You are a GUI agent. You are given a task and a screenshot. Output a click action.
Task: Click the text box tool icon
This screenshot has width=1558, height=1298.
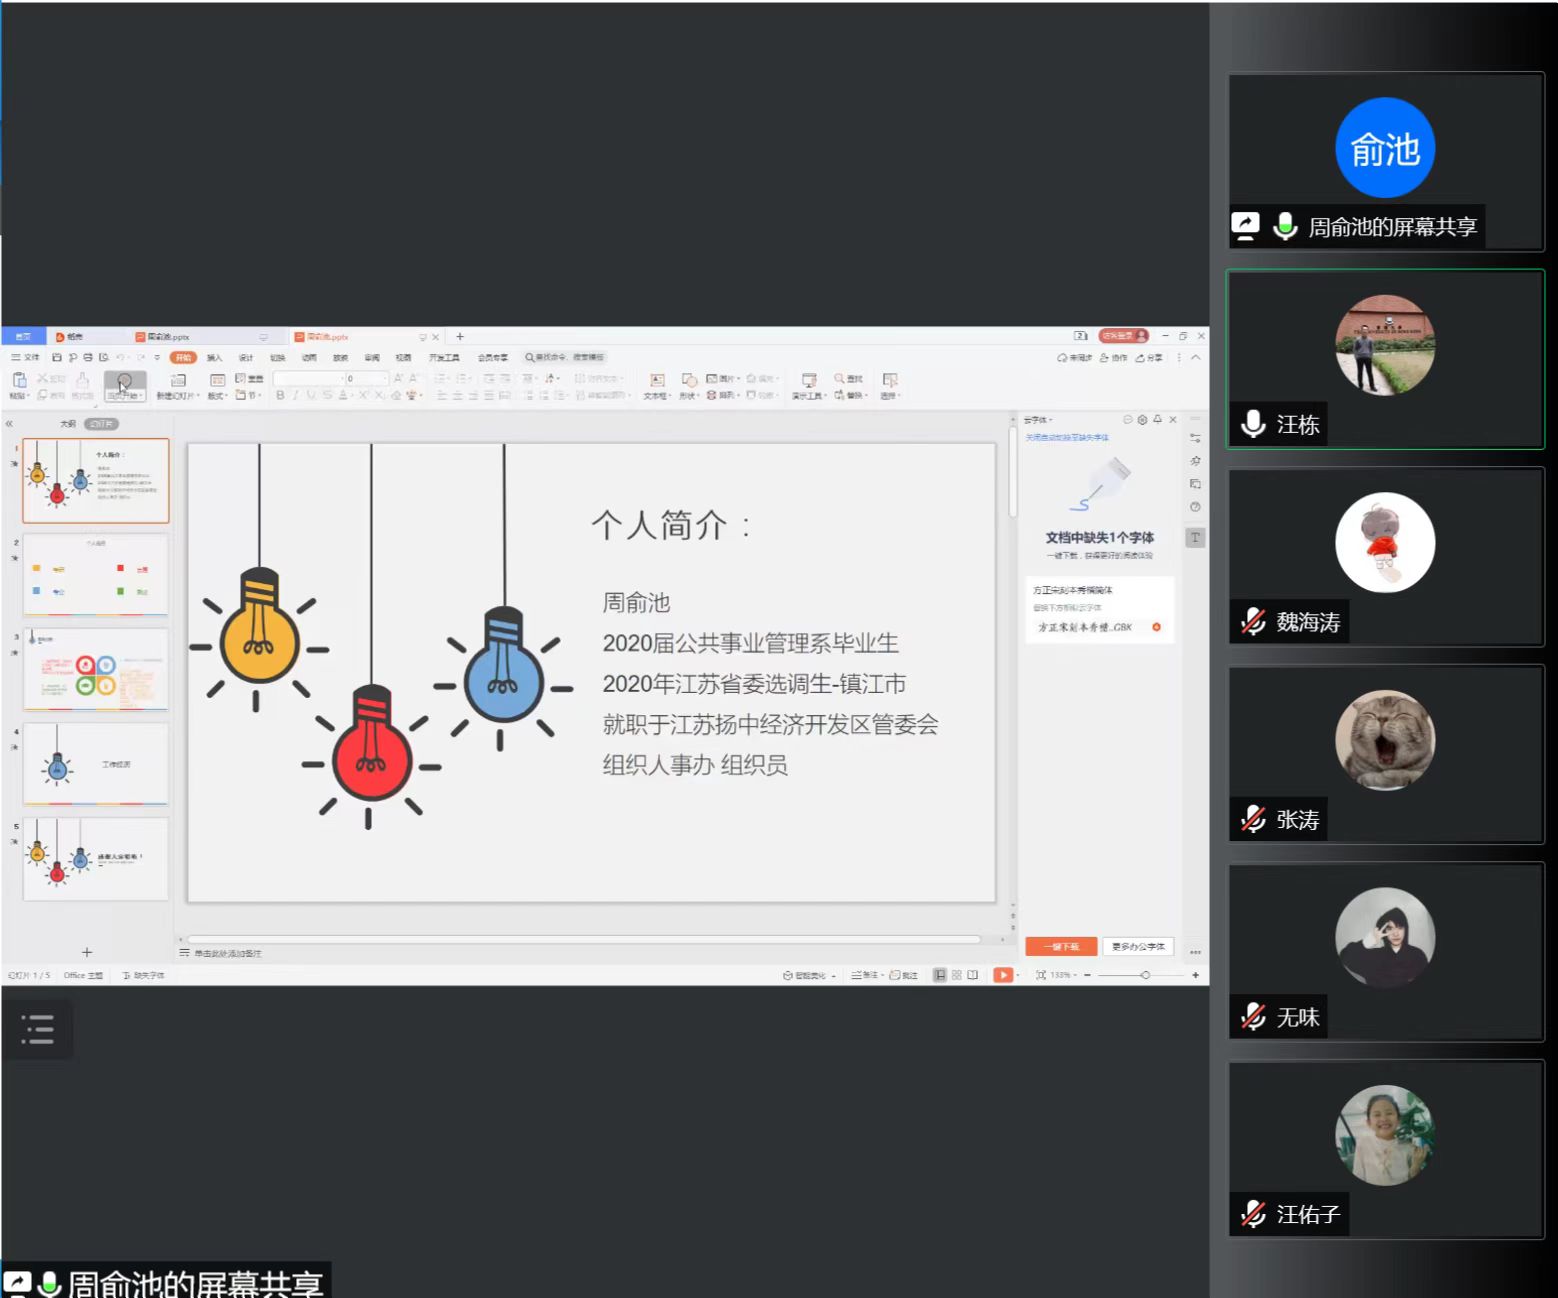[x=656, y=381]
